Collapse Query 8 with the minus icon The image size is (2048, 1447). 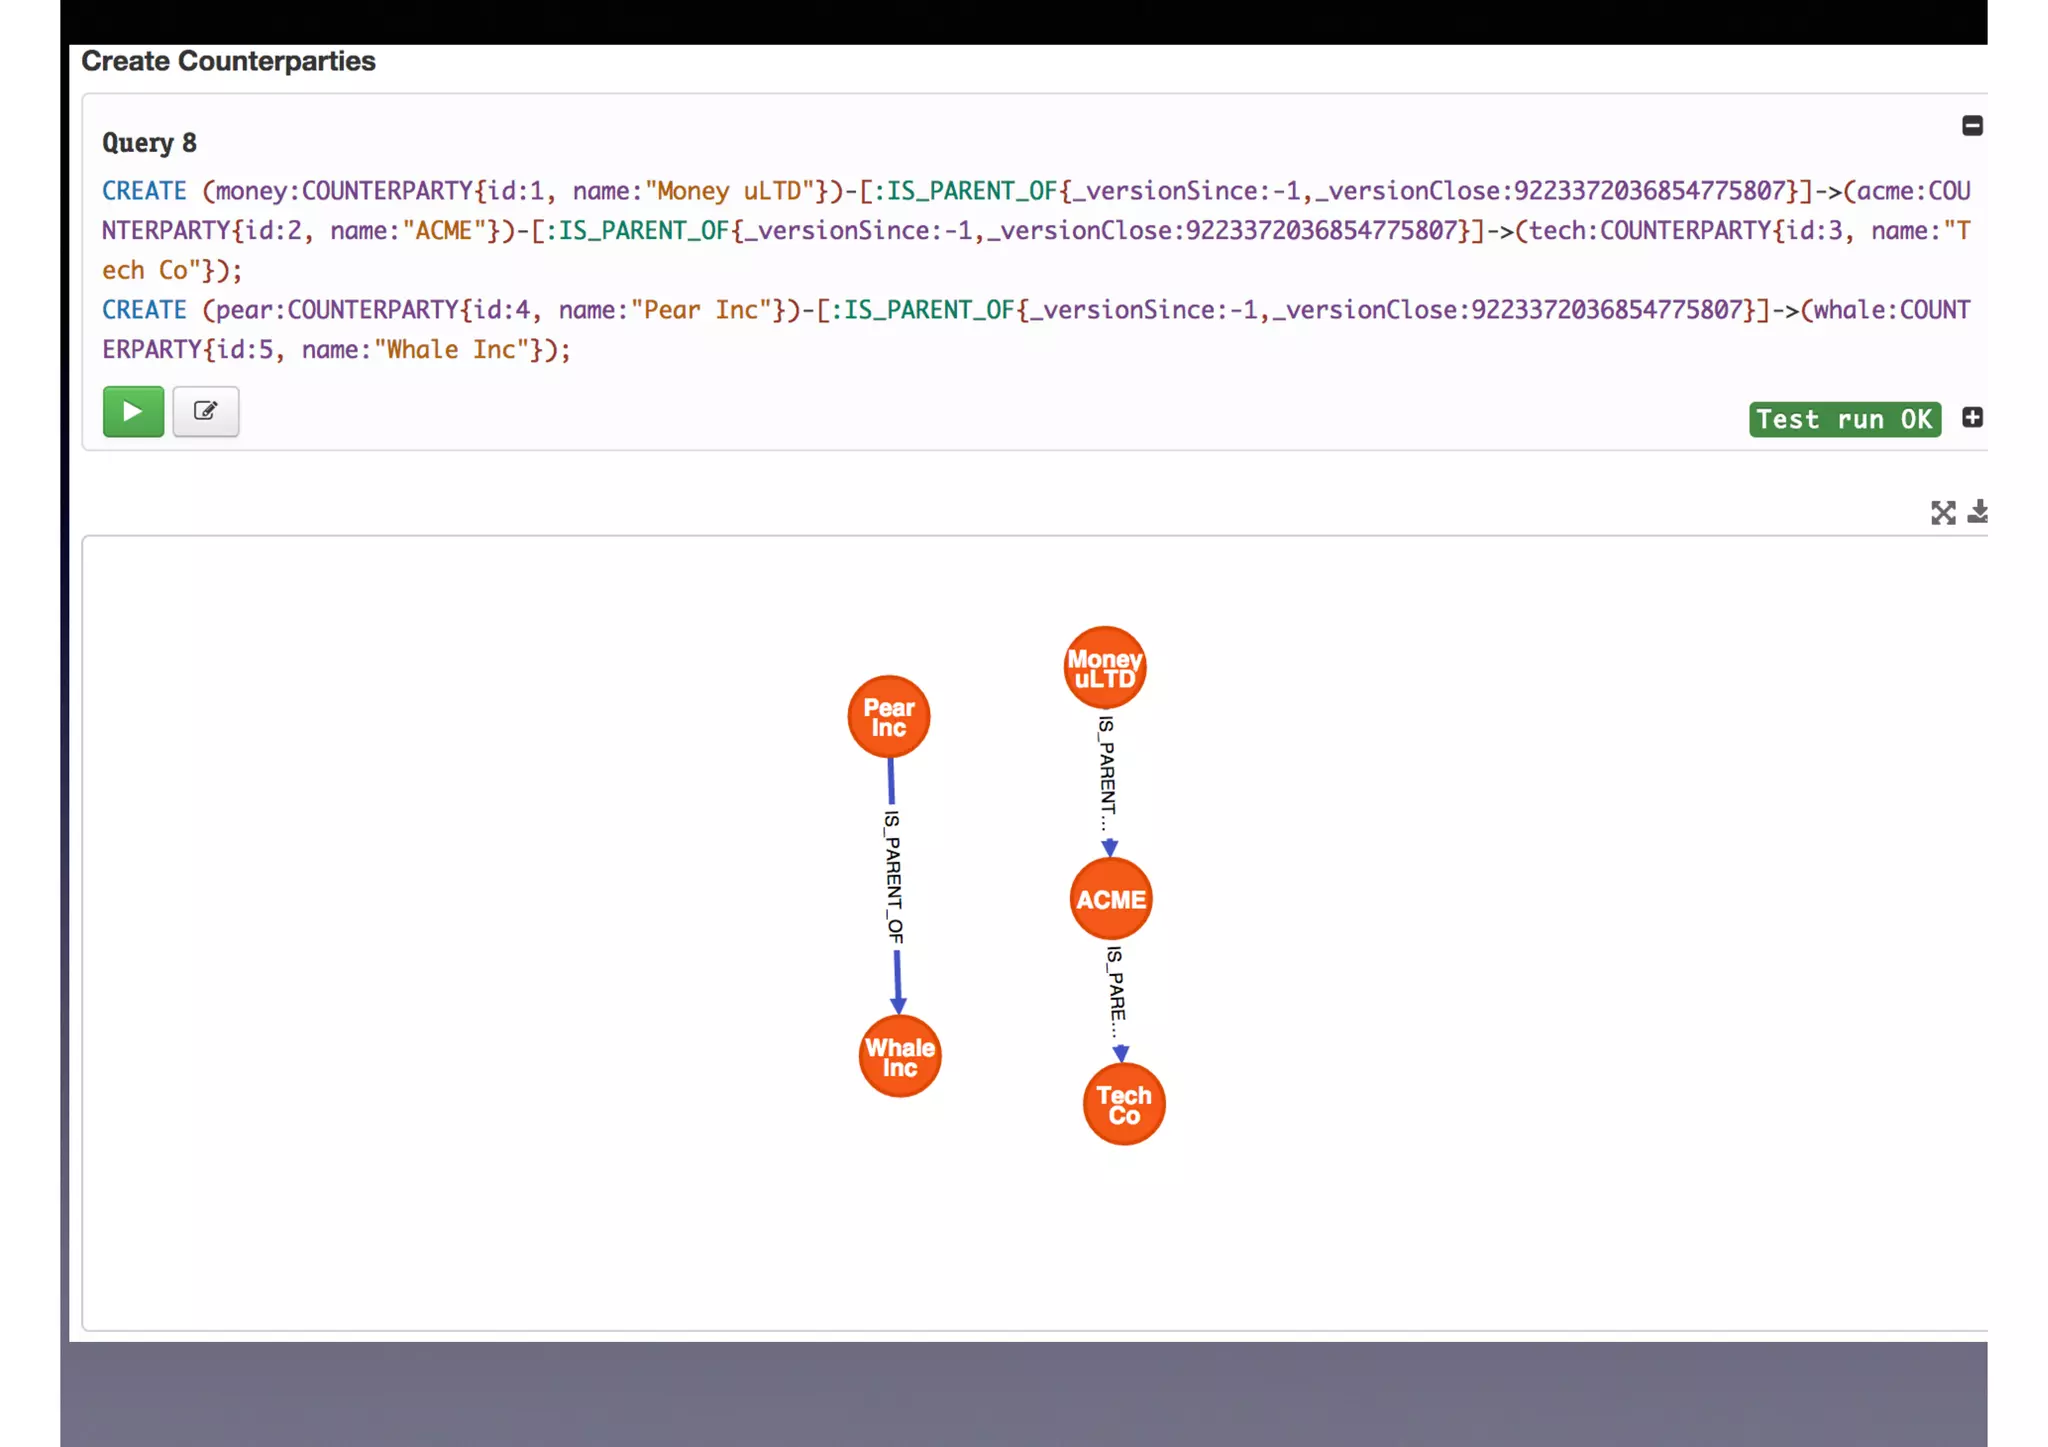[x=1971, y=126]
